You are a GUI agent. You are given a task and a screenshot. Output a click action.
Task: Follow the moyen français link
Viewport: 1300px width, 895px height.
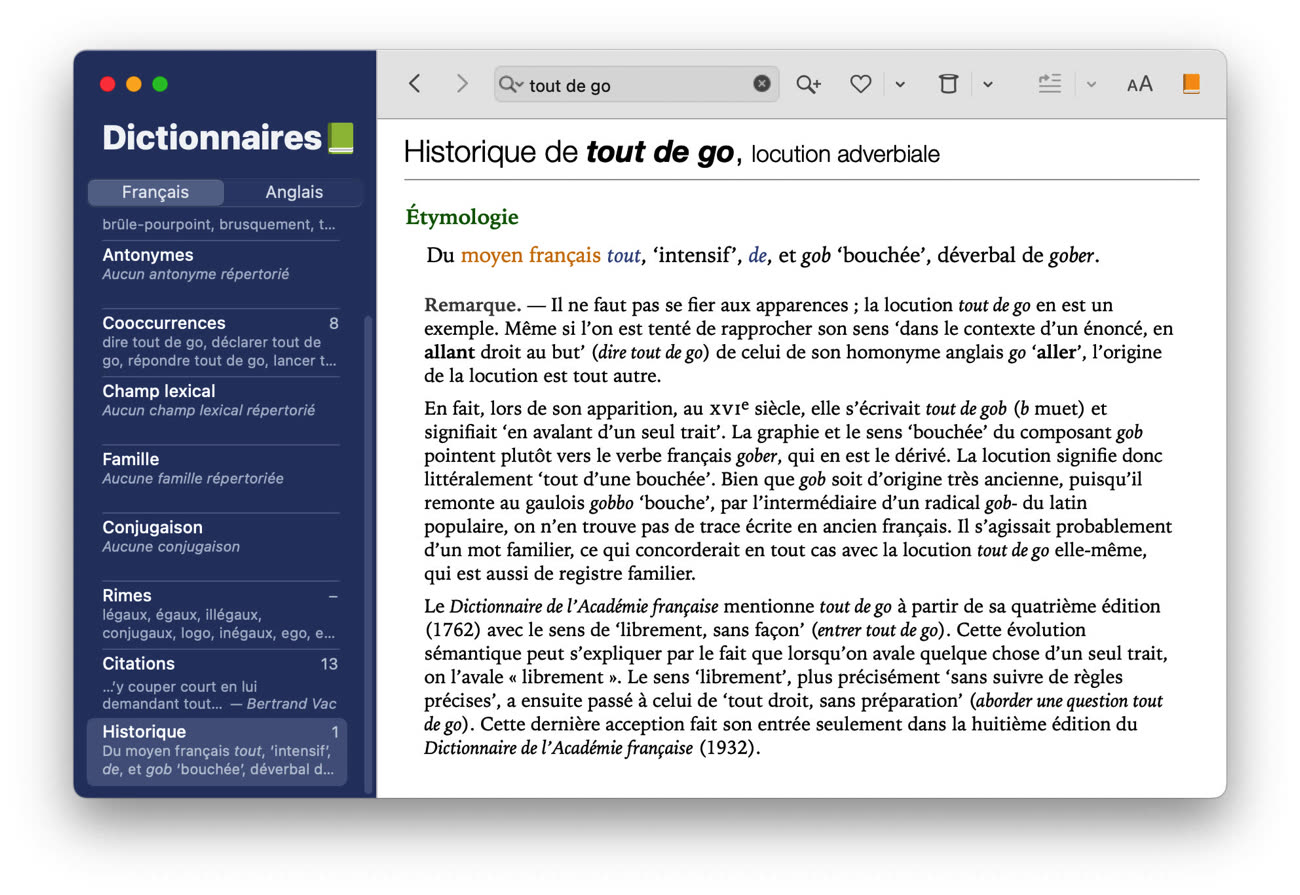530,255
